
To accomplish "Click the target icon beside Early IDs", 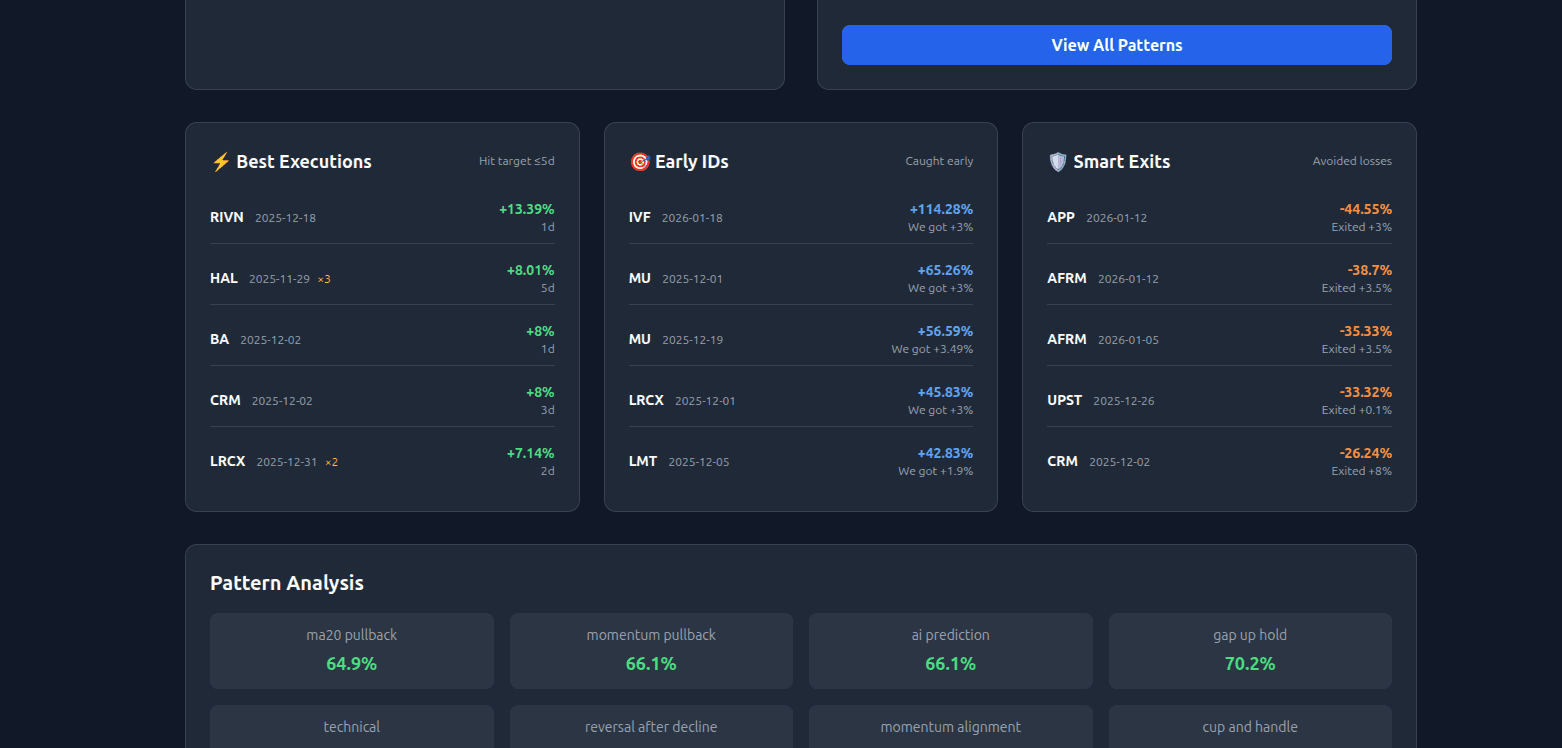I will (640, 160).
